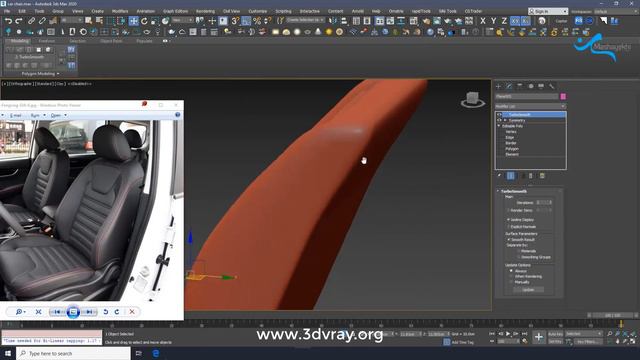Click the Pin Stack icon below modifier stack
Viewport: 640px width, 360px height.
[499, 176]
